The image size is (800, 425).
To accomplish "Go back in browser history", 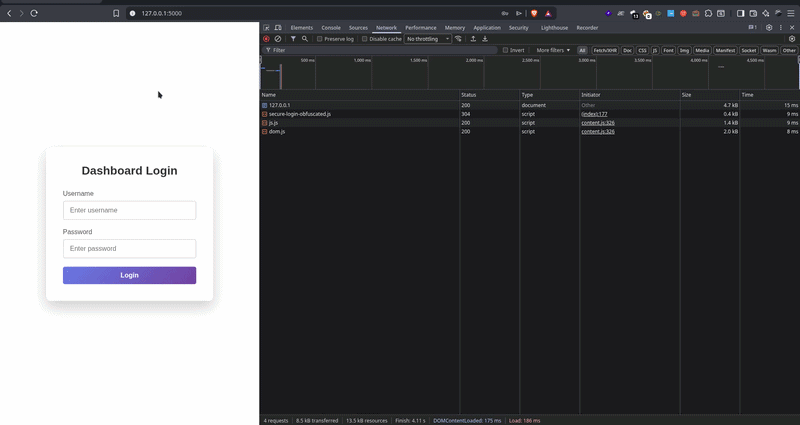I will 9,13.
